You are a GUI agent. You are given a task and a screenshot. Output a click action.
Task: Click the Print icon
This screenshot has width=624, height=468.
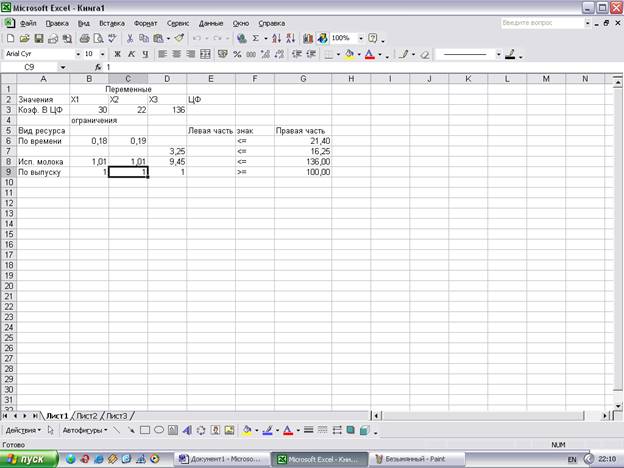tap(84, 38)
